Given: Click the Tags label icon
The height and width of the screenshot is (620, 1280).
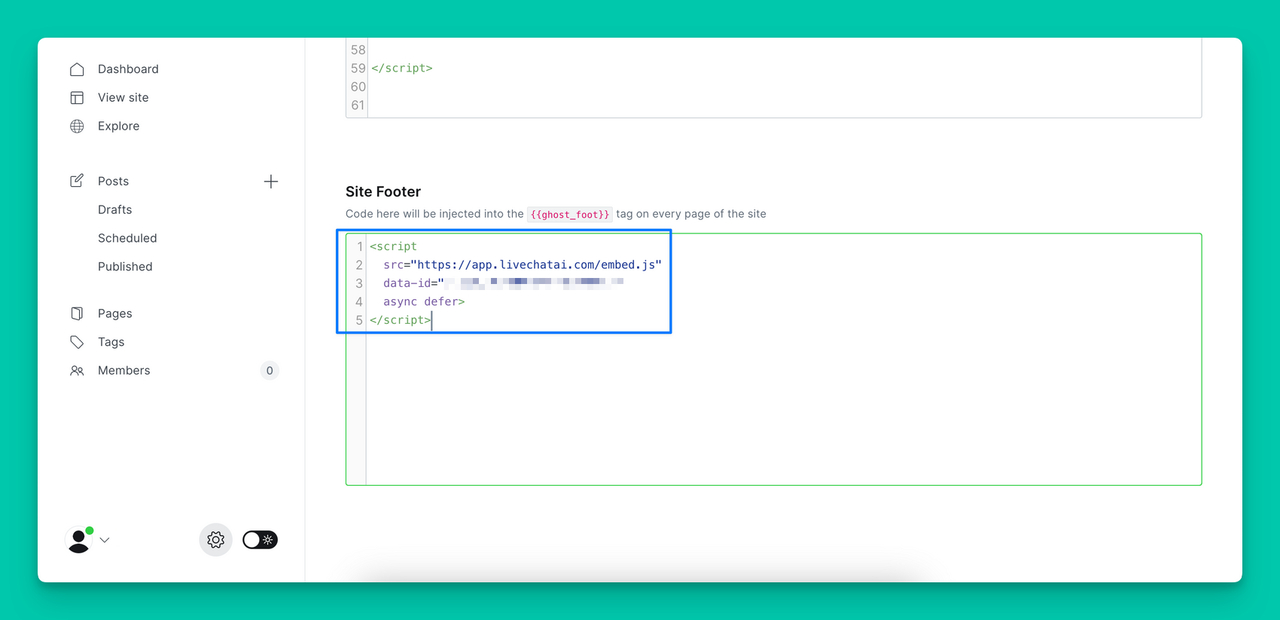Looking at the screenshot, I should [x=77, y=342].
